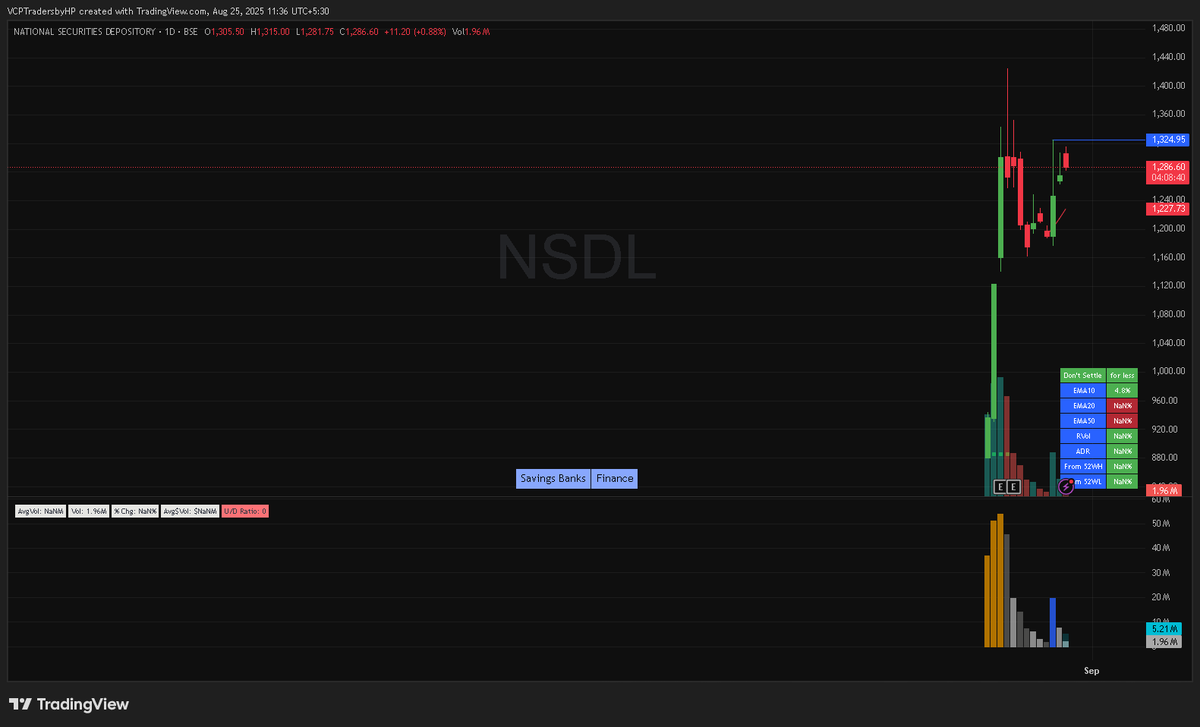Click the RVol table cell

(x=1082, y=436)
